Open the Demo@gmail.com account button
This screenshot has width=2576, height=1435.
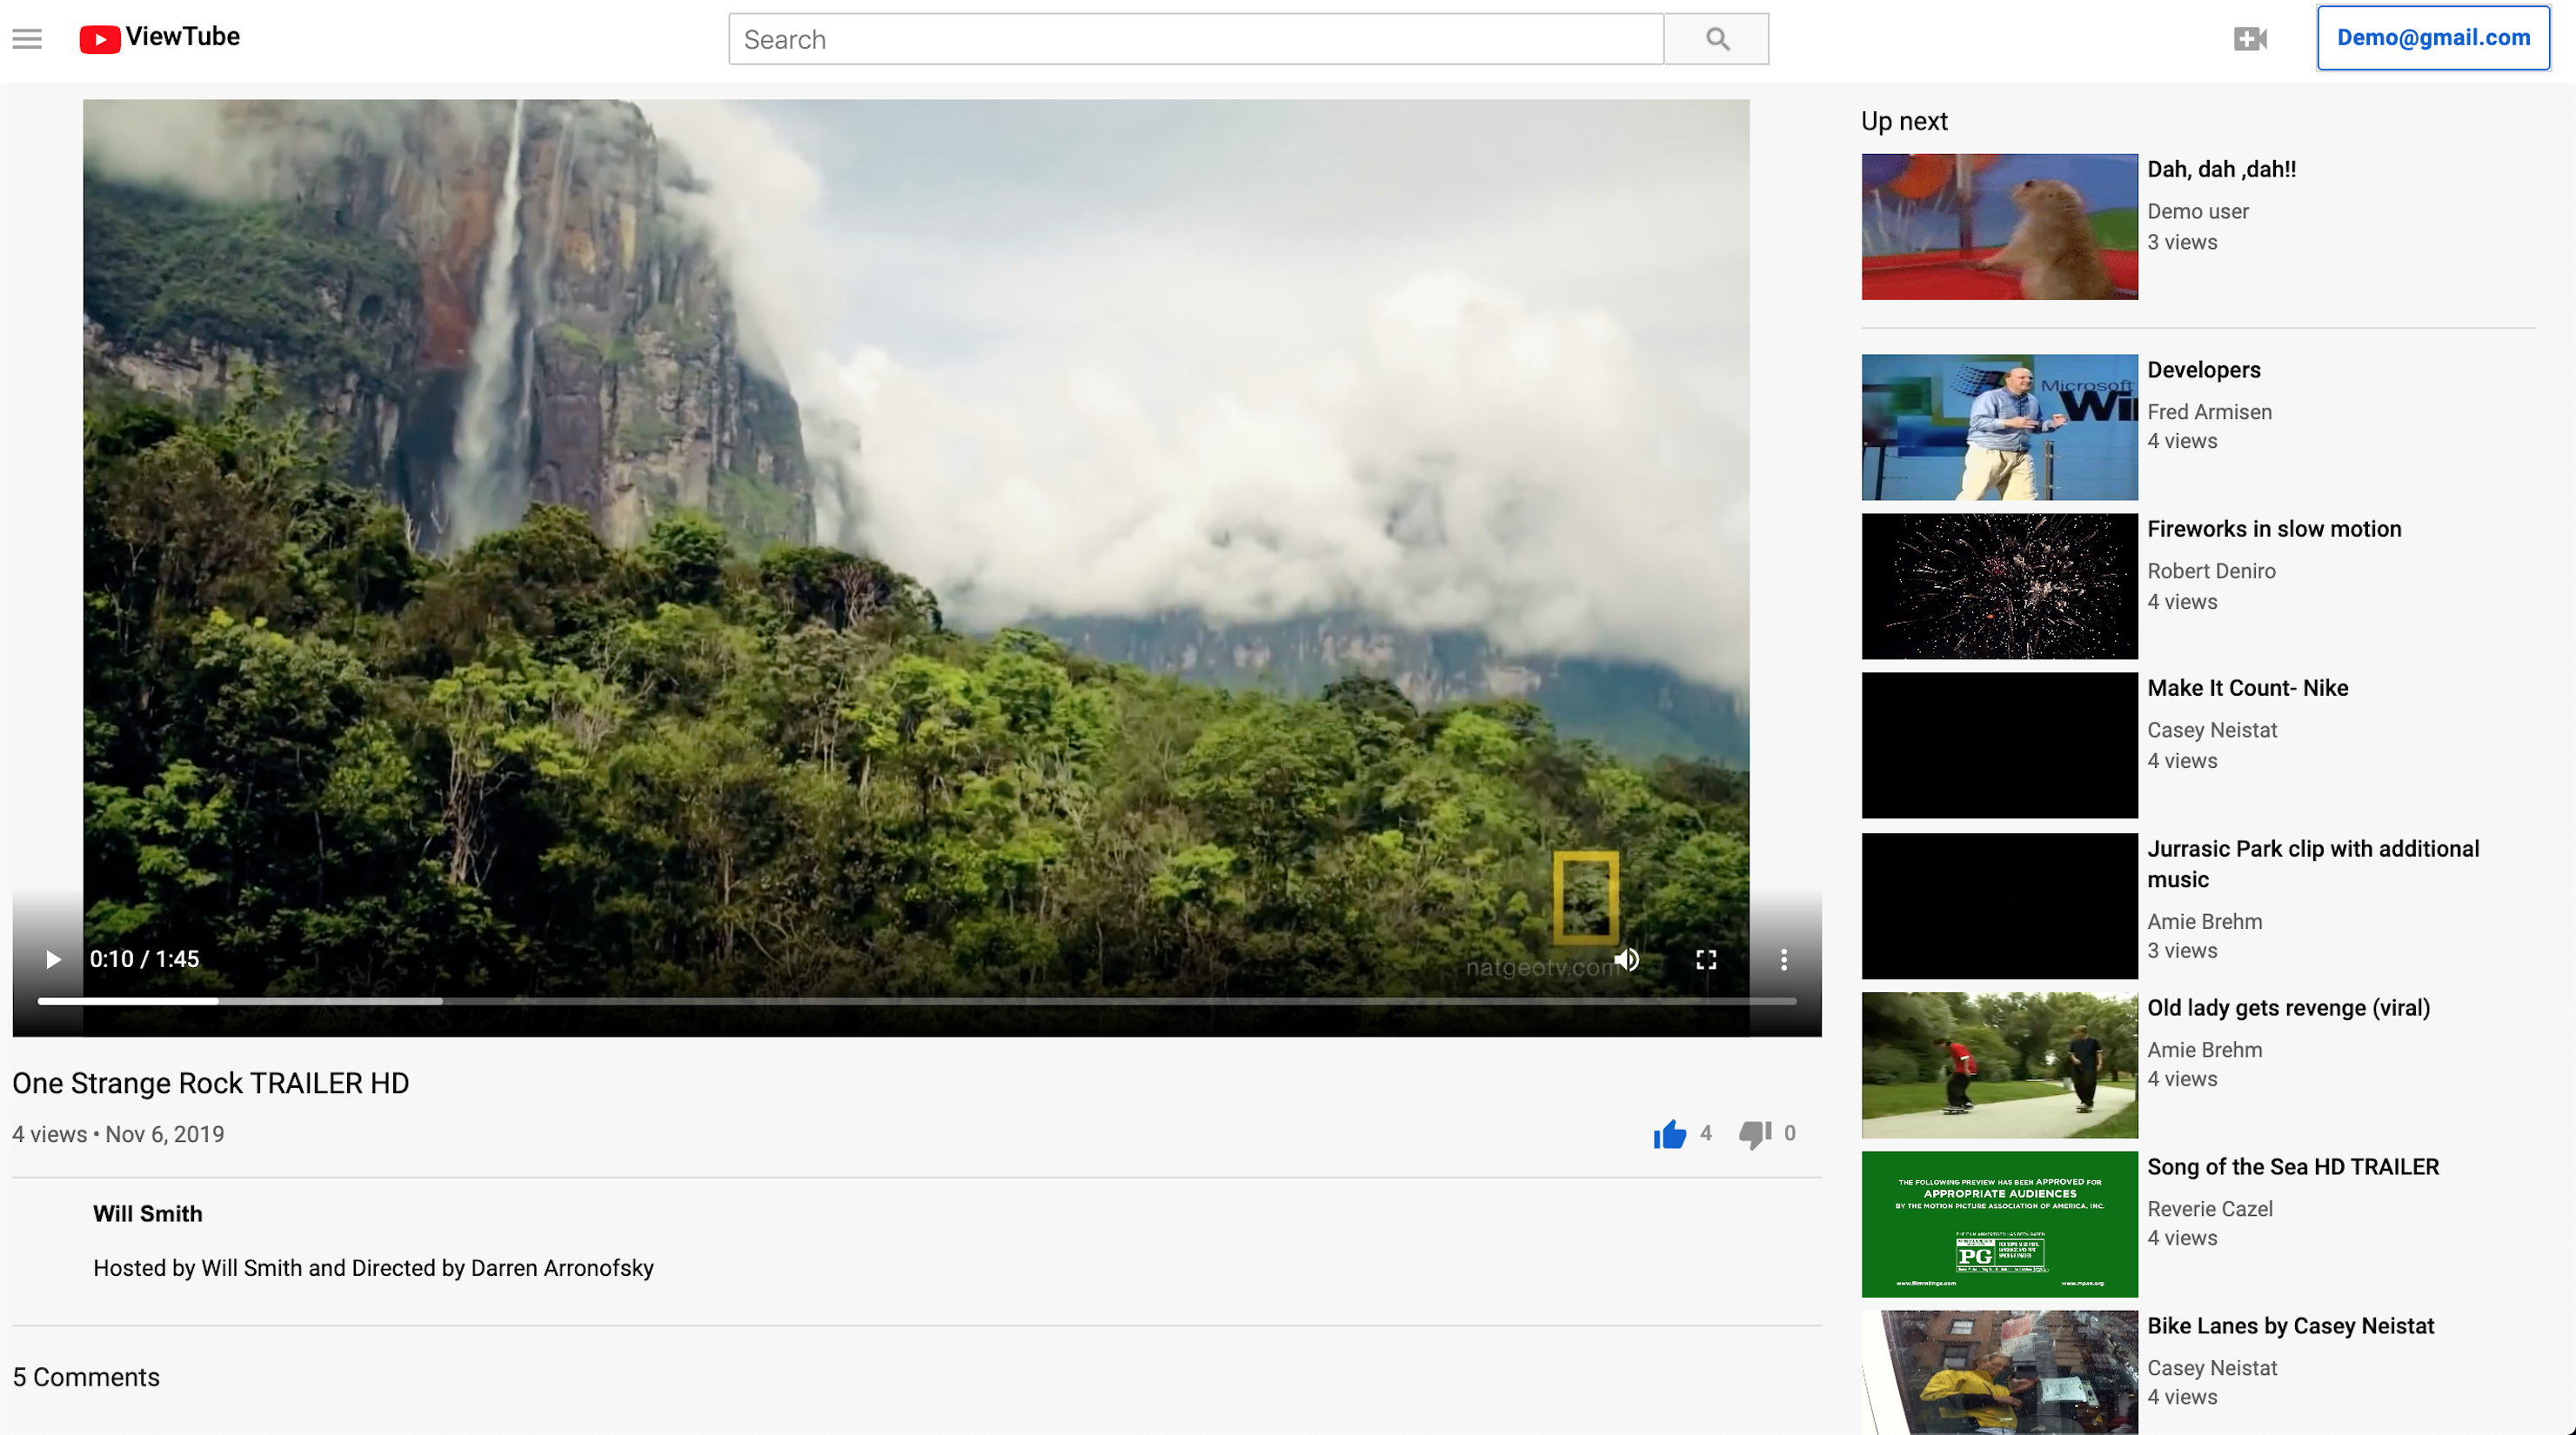(2432, 38)
